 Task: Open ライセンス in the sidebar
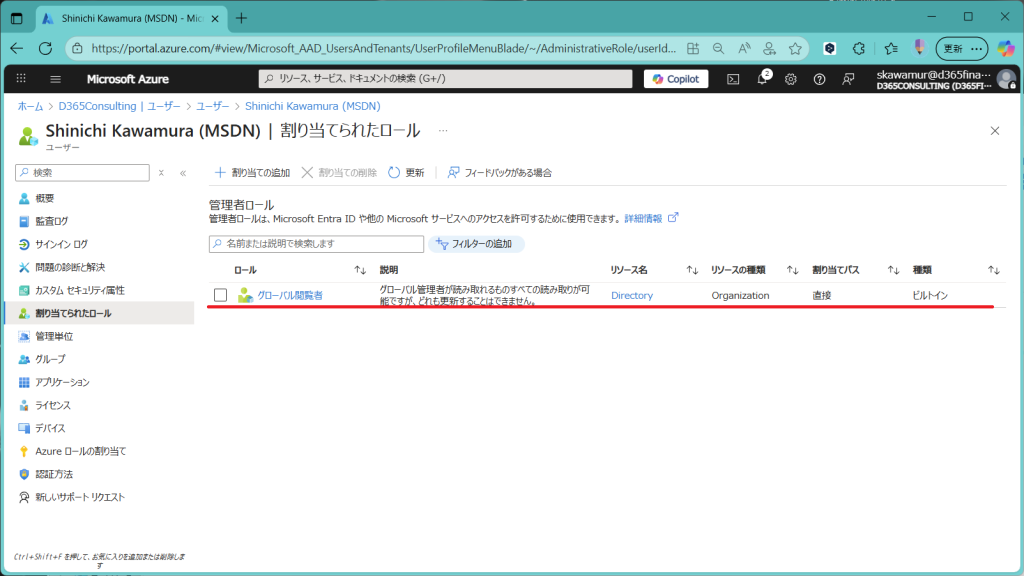[53, 405]
